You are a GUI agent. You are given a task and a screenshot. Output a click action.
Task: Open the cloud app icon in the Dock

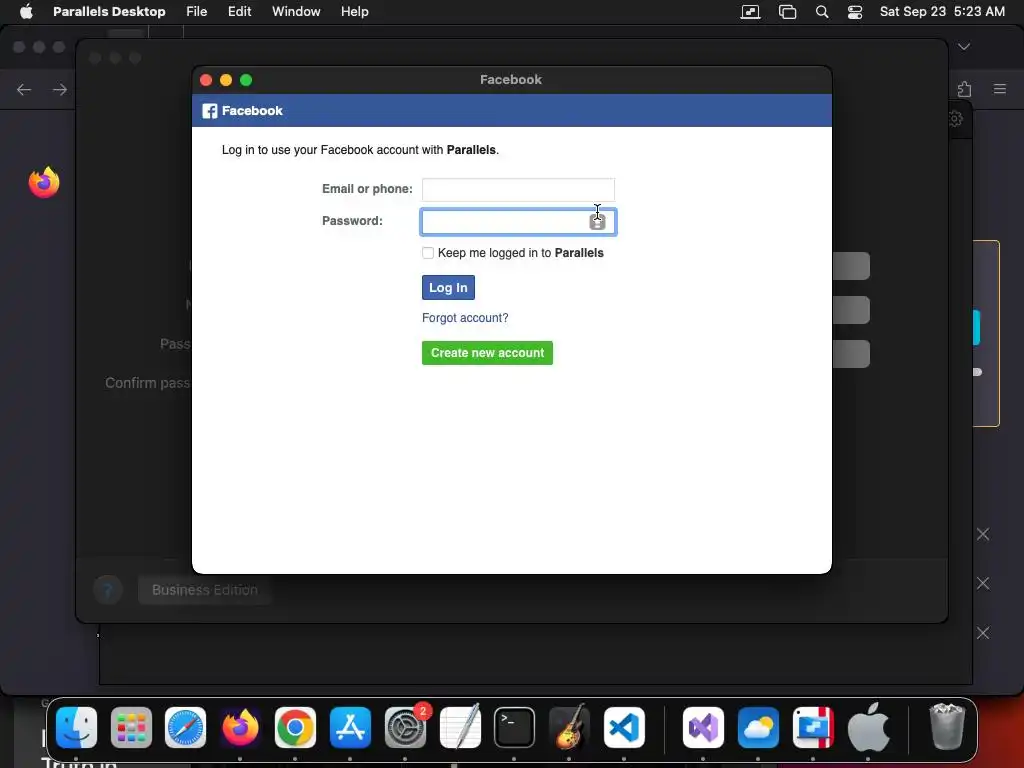[x=758, y=728]
